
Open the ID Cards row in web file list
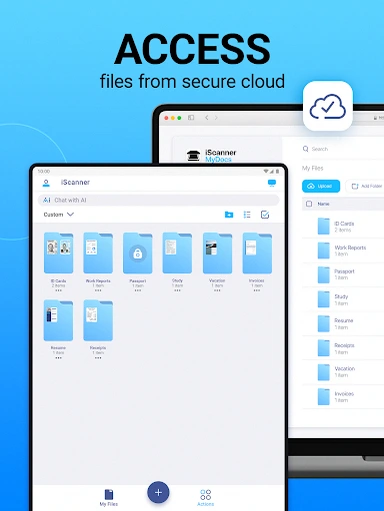pyautogui.click(x=343, y=226)
